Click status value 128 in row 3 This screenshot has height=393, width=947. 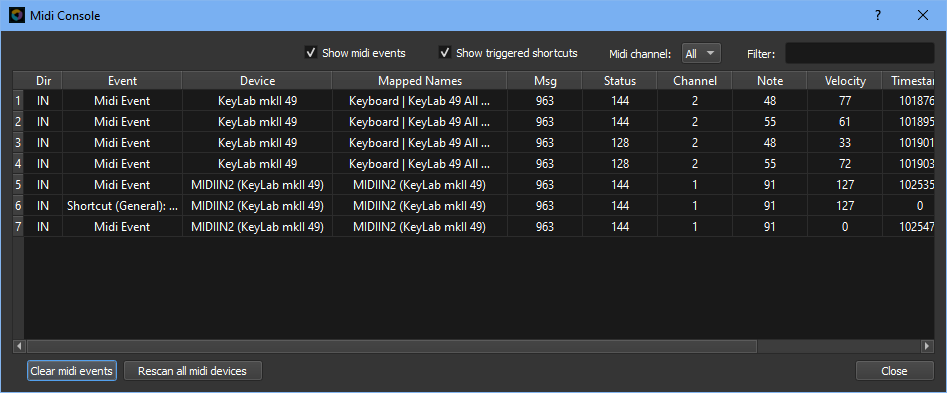[620, 142]
